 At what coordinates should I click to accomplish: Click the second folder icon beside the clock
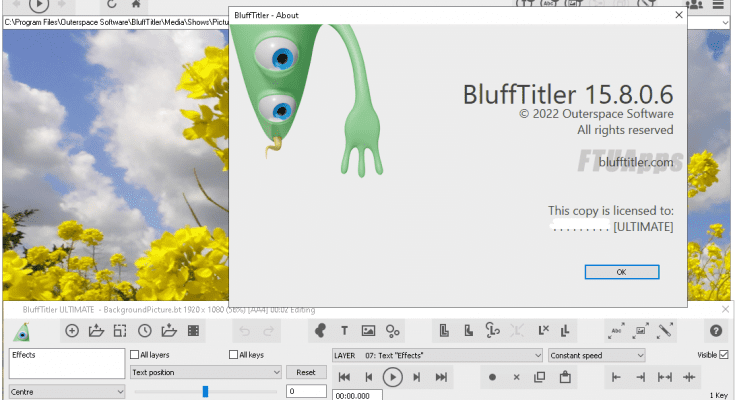(169, 331)
